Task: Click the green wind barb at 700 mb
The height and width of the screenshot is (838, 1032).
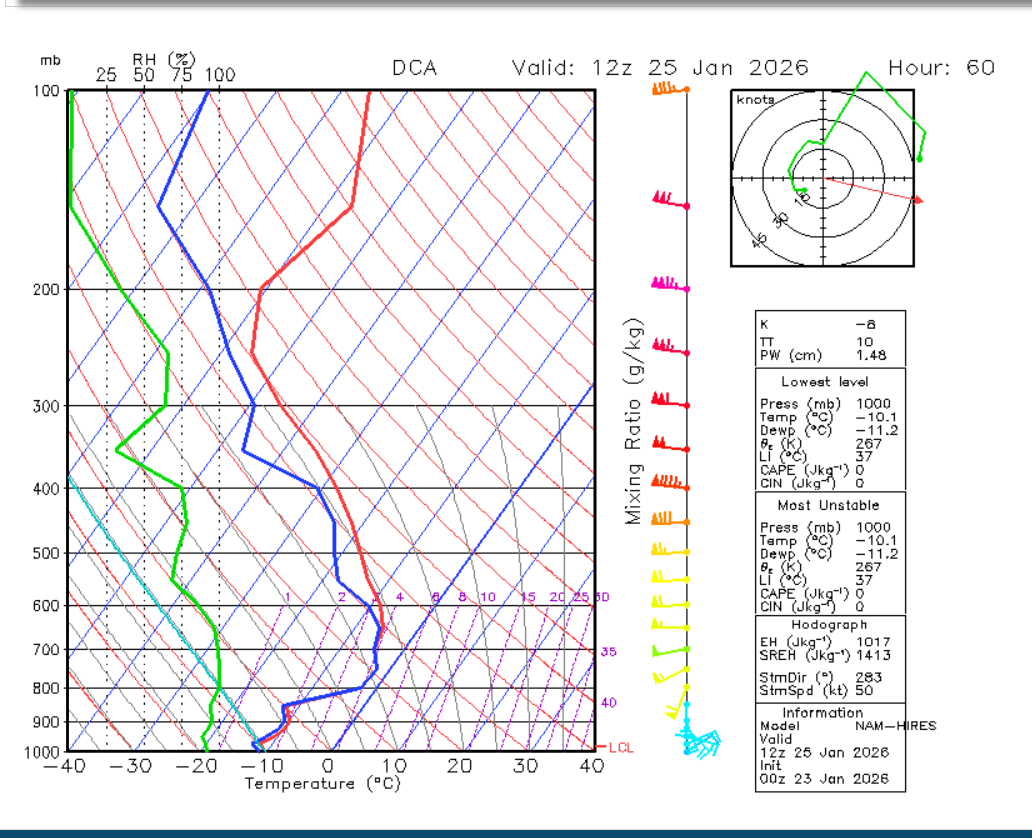Action: pyautogui.click(x=669, y=650)
